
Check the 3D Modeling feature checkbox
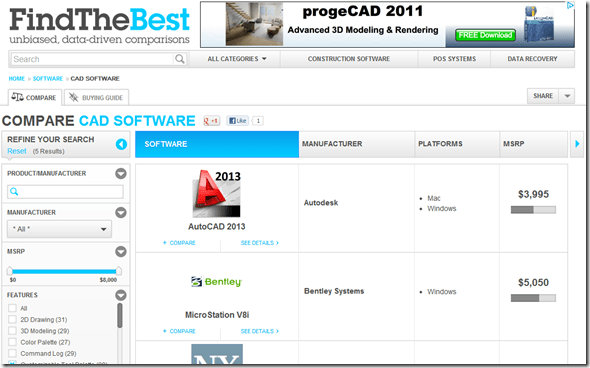point(12,331)
